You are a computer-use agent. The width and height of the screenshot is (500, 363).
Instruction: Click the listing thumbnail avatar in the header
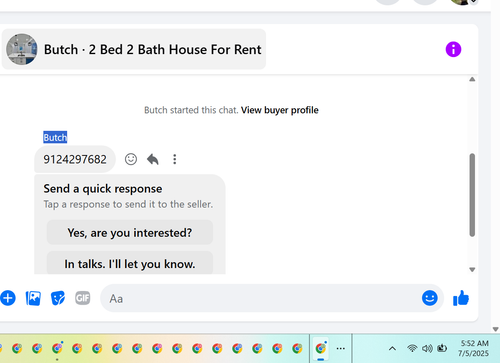22,49
